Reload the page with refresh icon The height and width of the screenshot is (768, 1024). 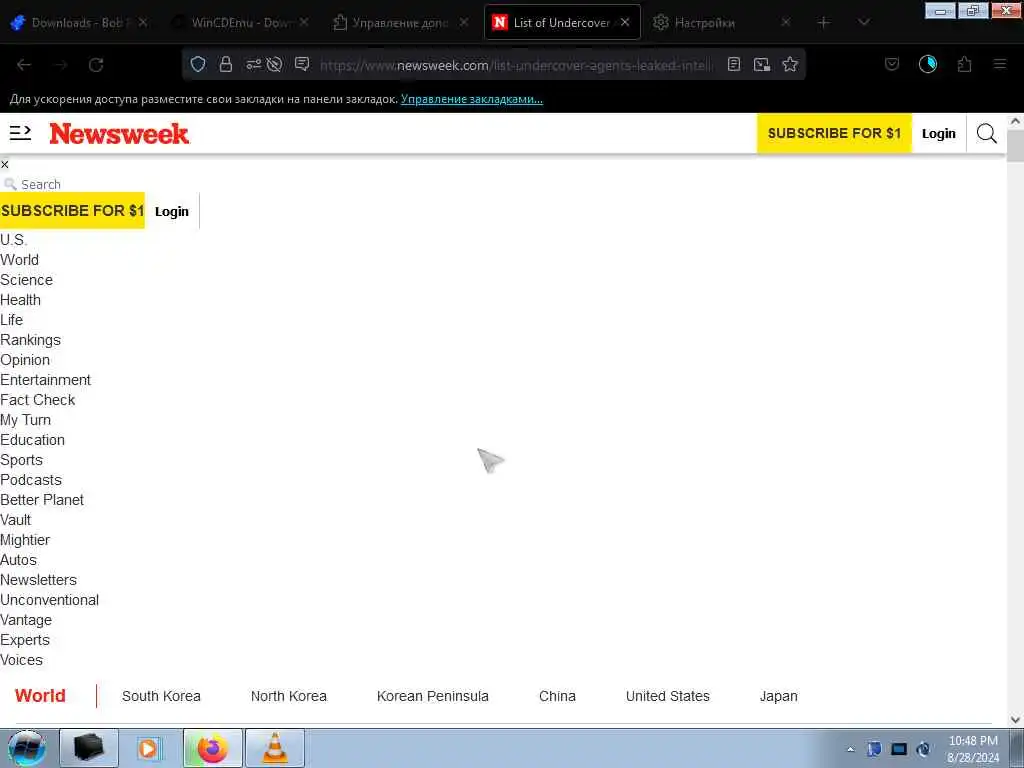point(96,64)
